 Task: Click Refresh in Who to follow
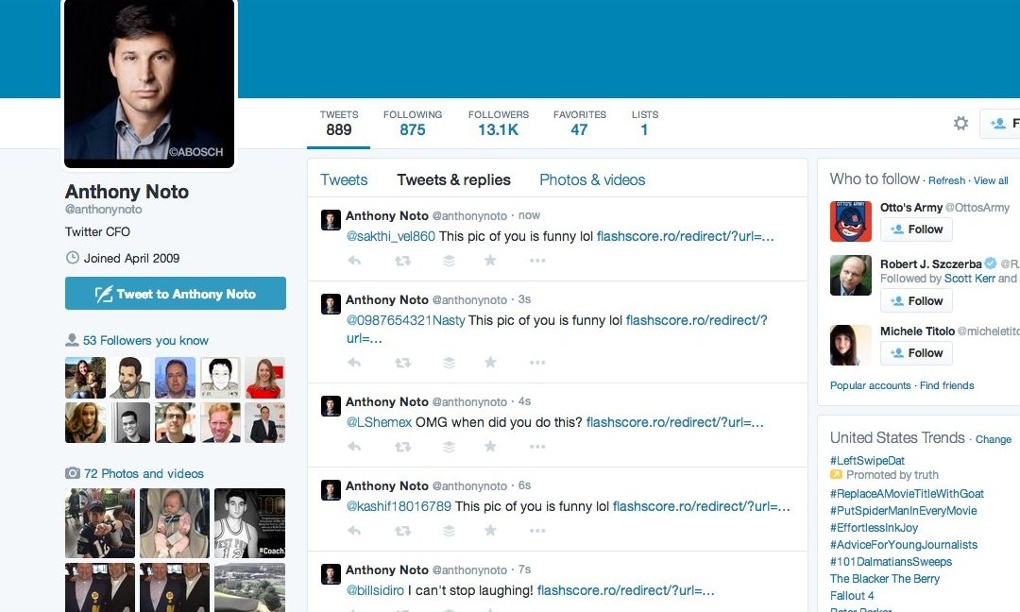pyautogui.click(x=947, y=179)
